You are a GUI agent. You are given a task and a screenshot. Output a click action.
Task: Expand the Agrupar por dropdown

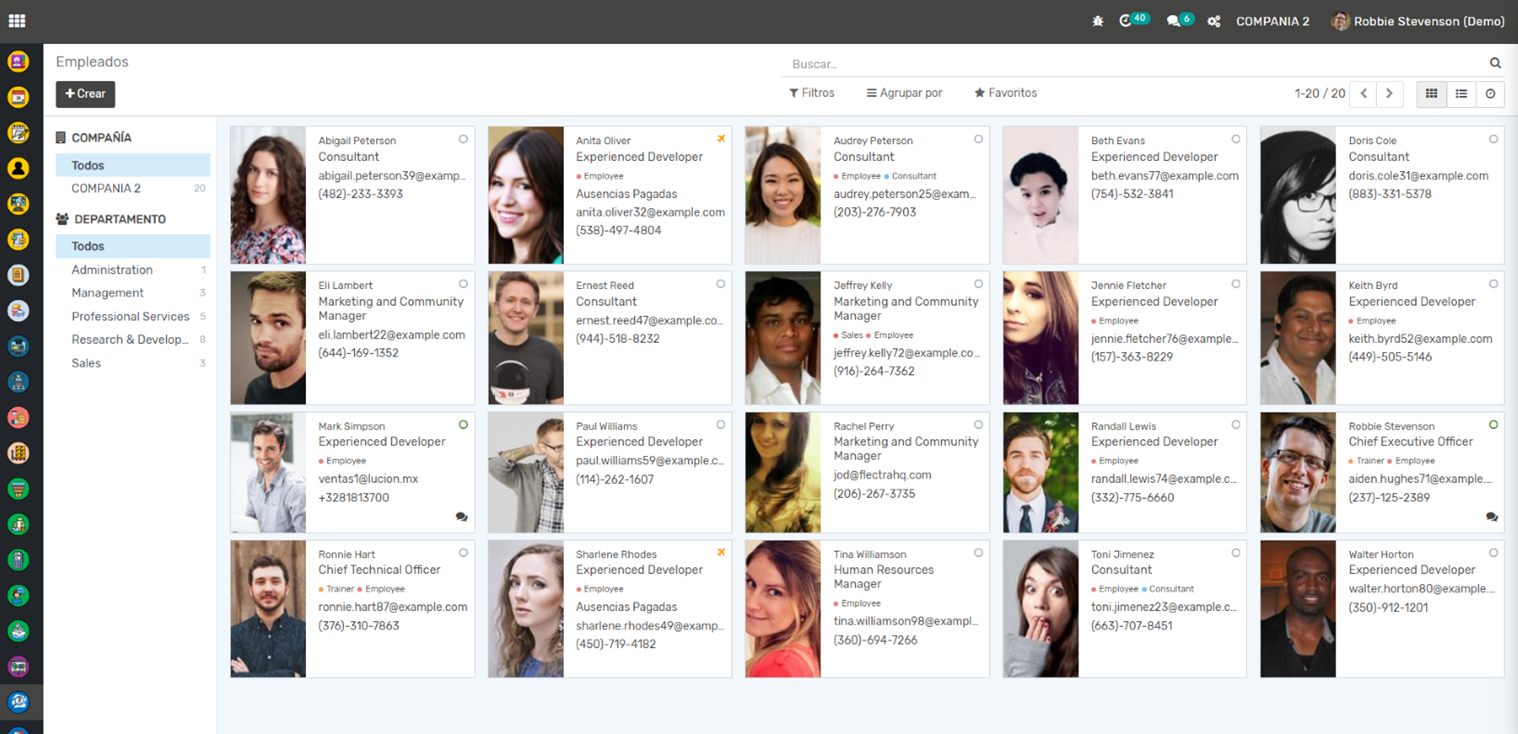pos(904,93)
